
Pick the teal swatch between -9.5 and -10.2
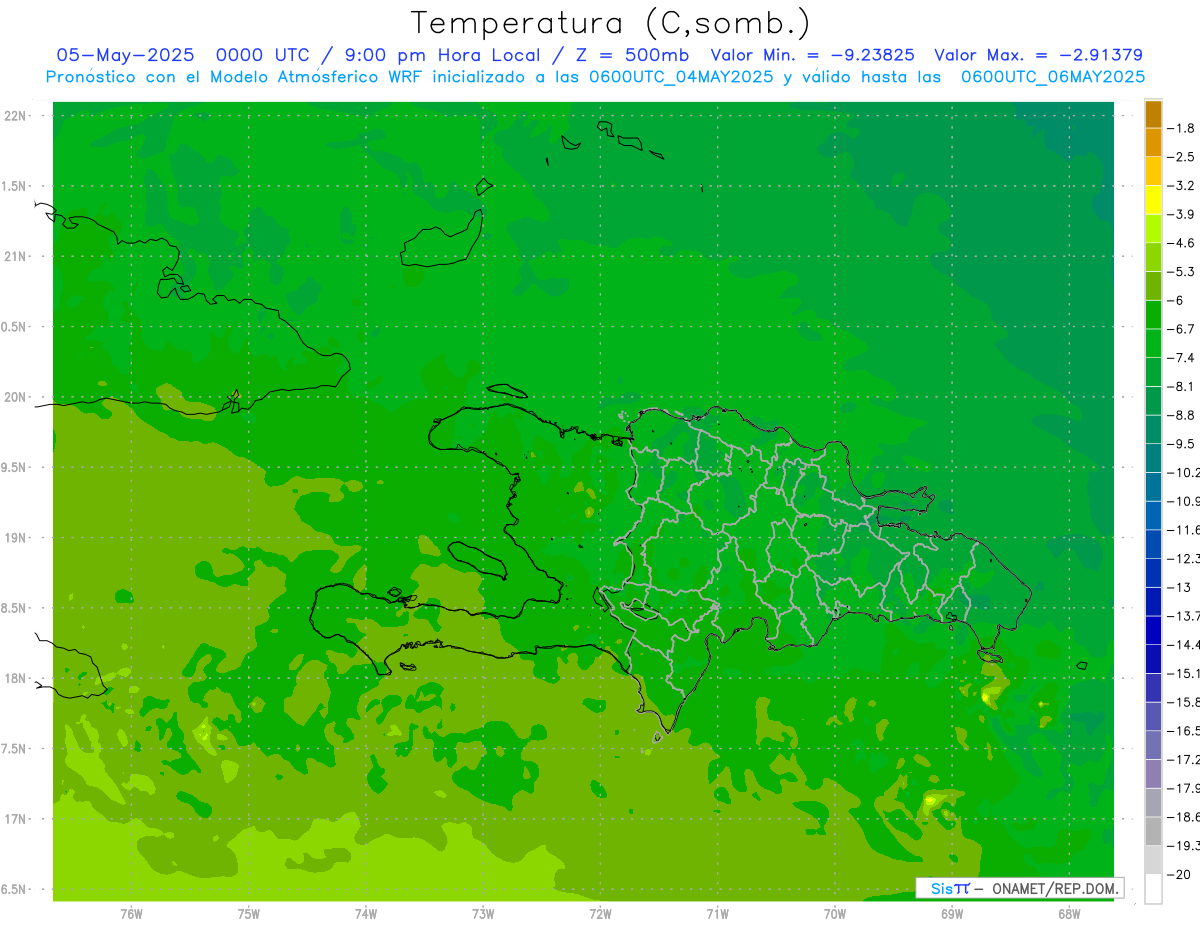(1153, 458)
